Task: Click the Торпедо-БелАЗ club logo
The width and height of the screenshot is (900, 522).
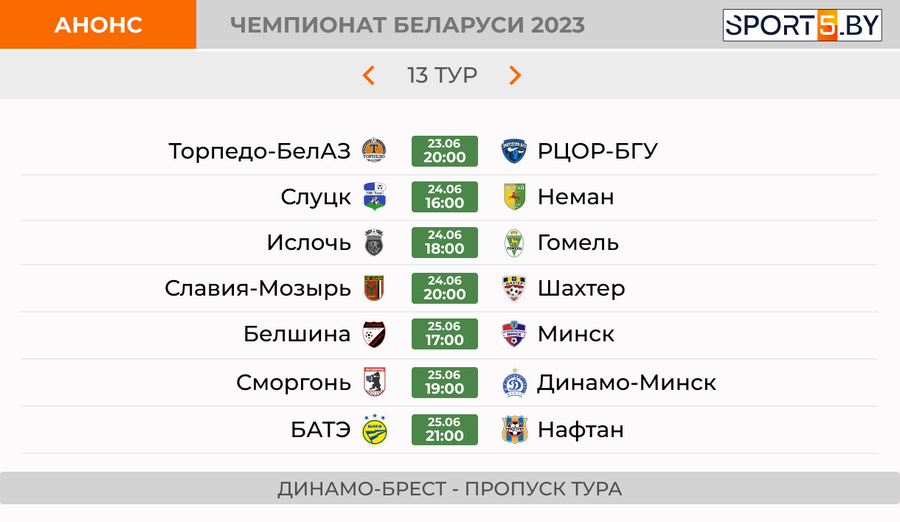Action: tap(374, 151)
